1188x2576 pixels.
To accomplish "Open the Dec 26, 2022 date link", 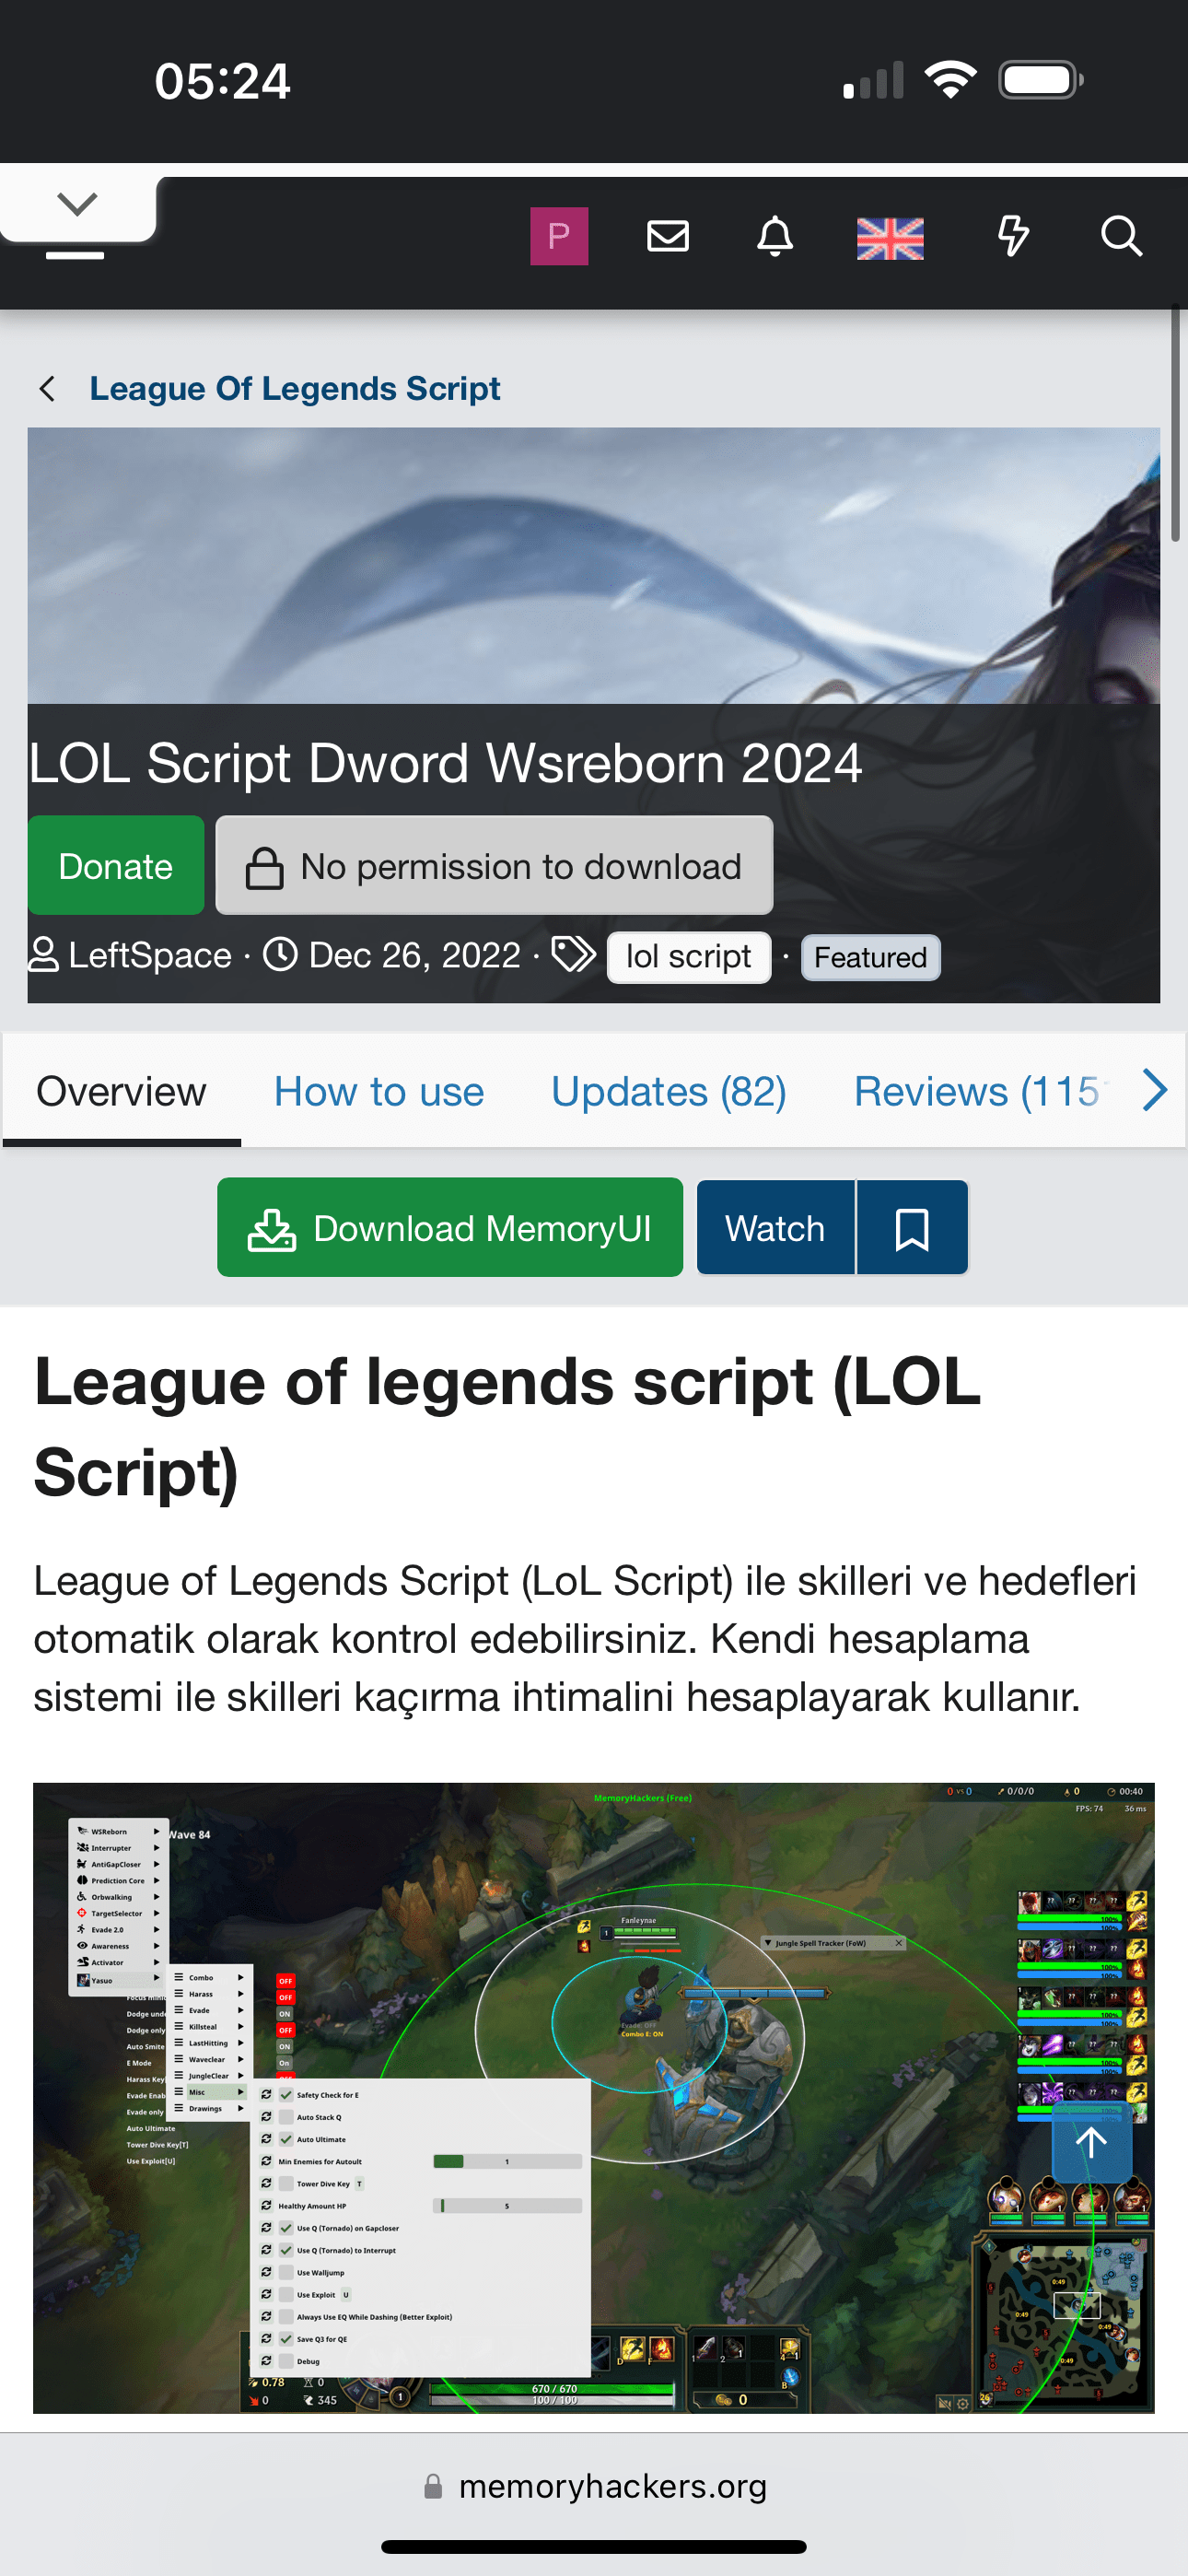I will (x=414, y=955).
